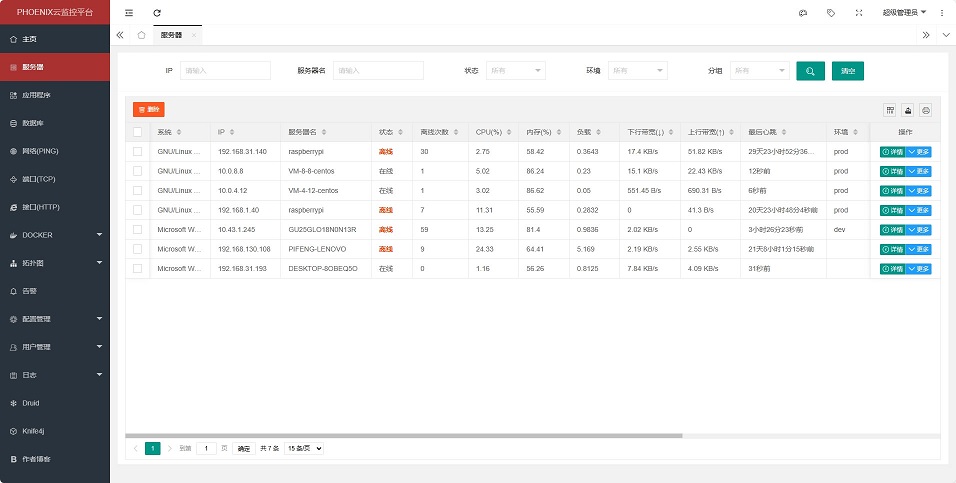The width and height of the screenshot is (956, 483).
Task: Toggle fullscreen mode icon
Action: click(859, 13)
